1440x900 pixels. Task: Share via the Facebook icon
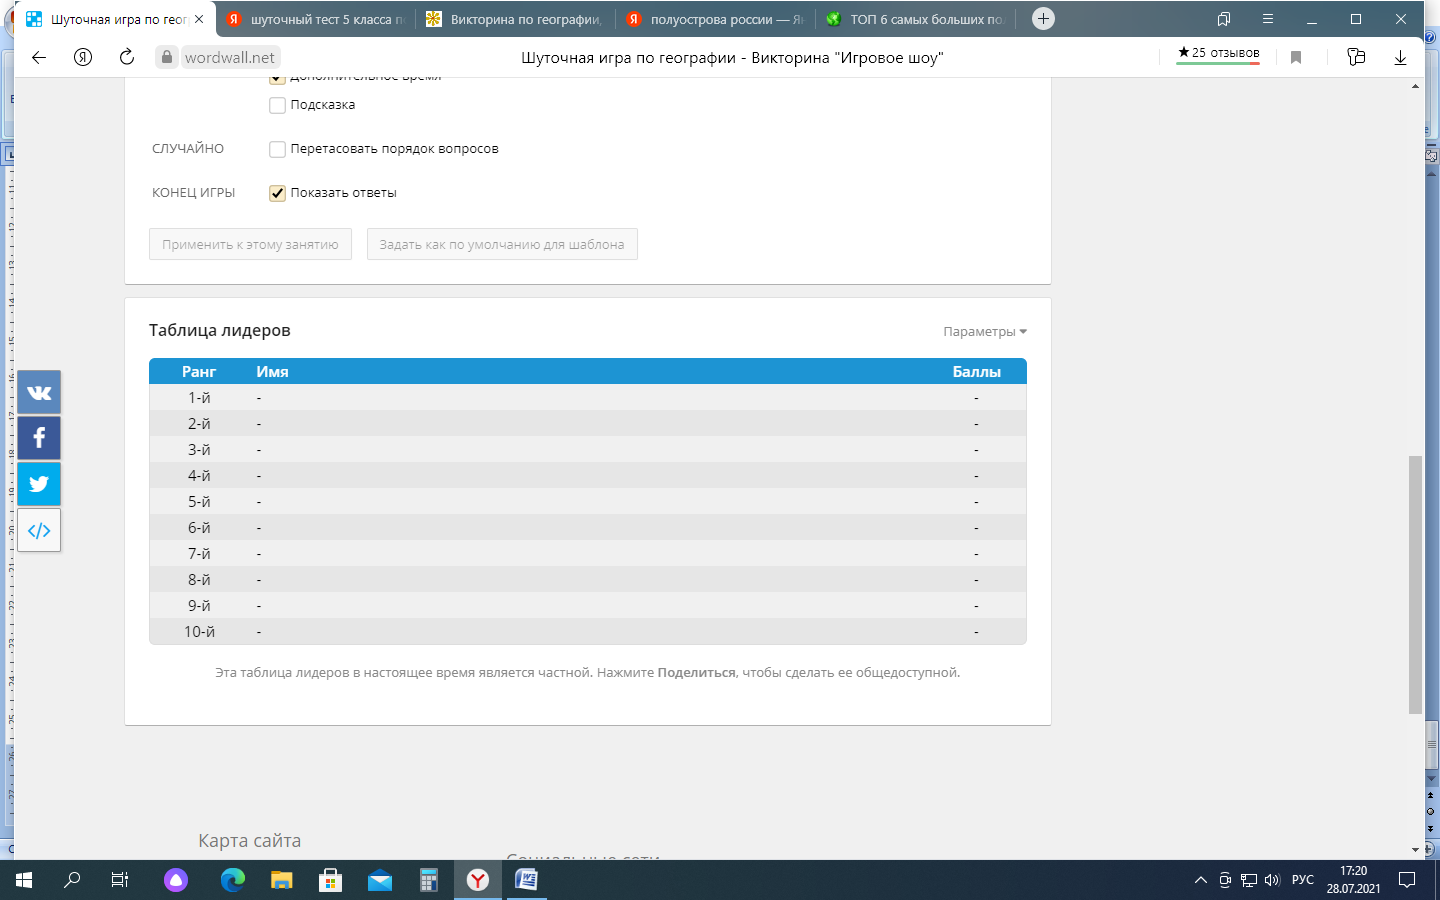pos(39,438)
